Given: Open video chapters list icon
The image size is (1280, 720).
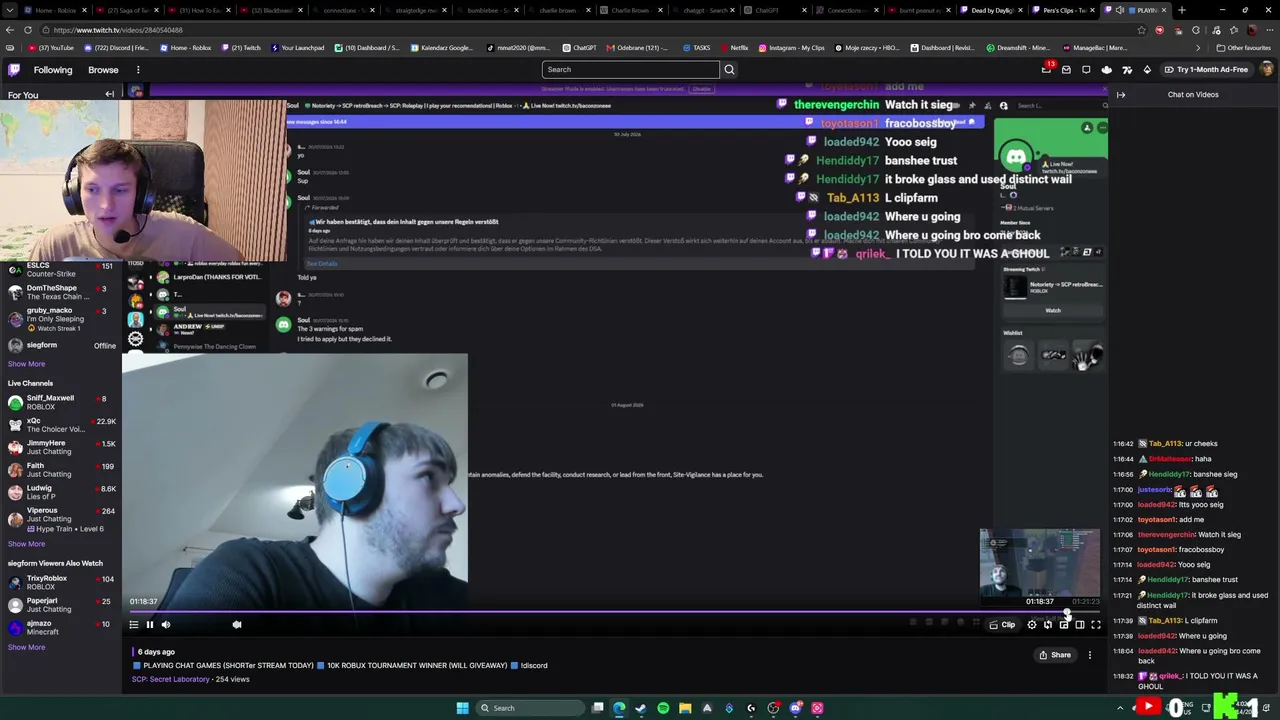Looking at the screenshot, I should tap(134, 625).
